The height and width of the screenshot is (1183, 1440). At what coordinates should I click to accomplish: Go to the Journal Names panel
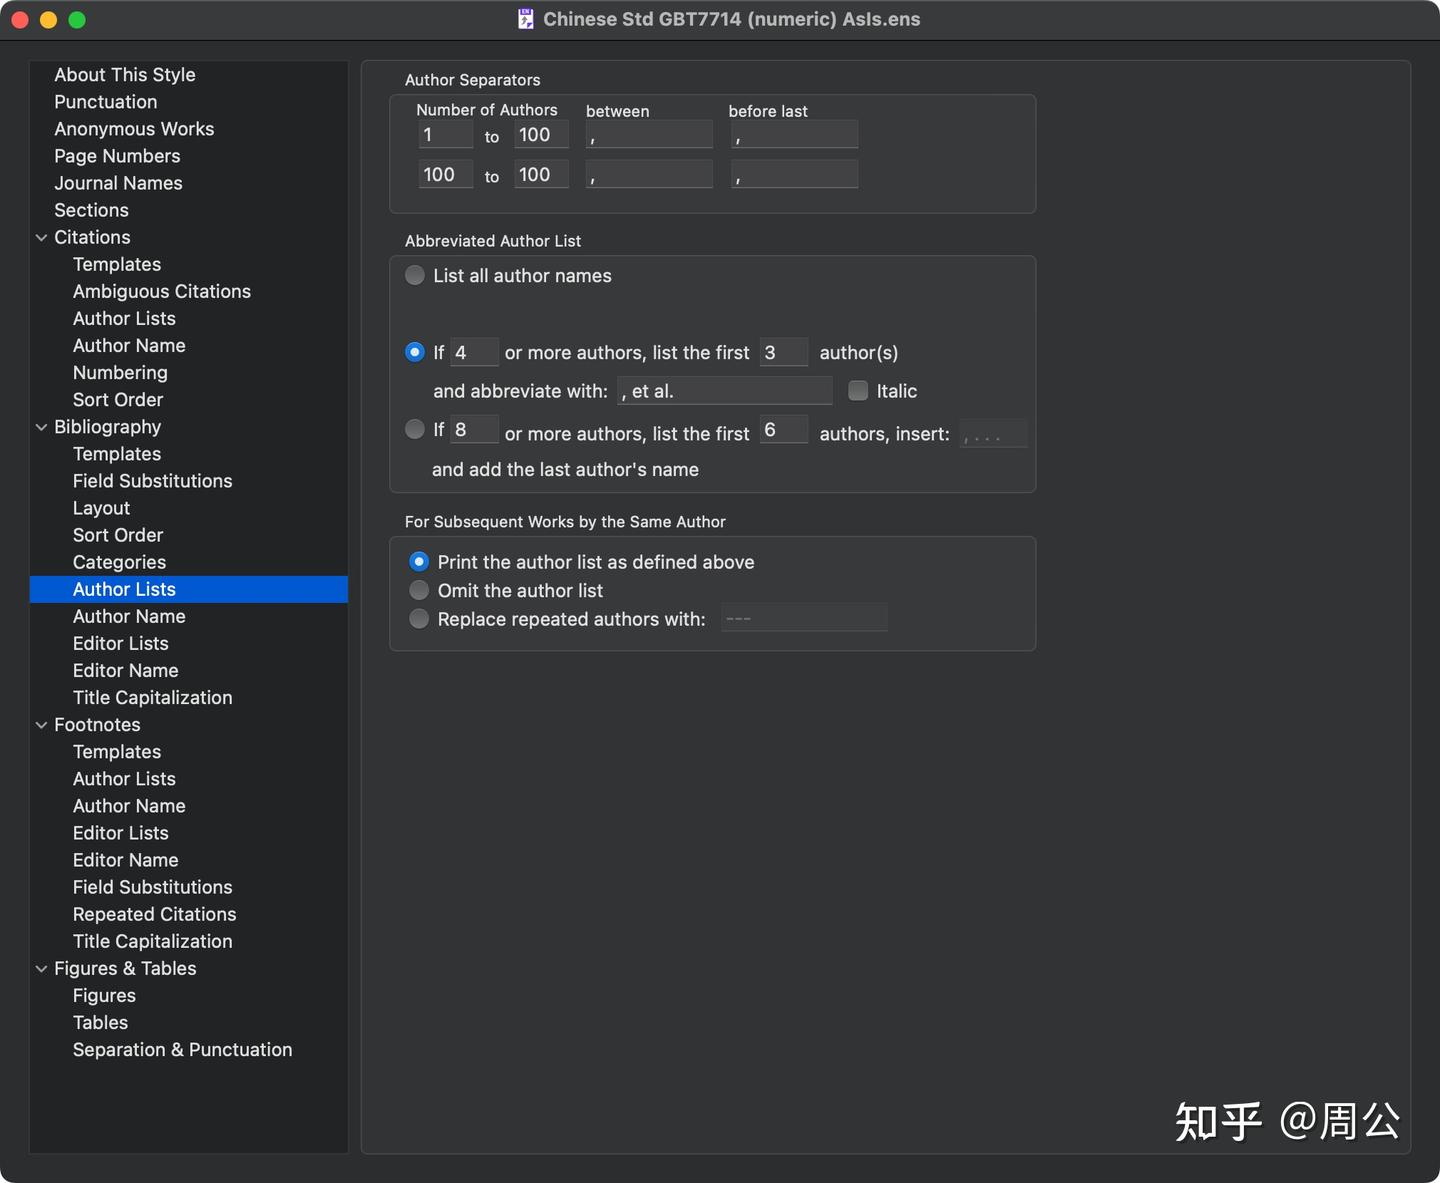(118, 183)
